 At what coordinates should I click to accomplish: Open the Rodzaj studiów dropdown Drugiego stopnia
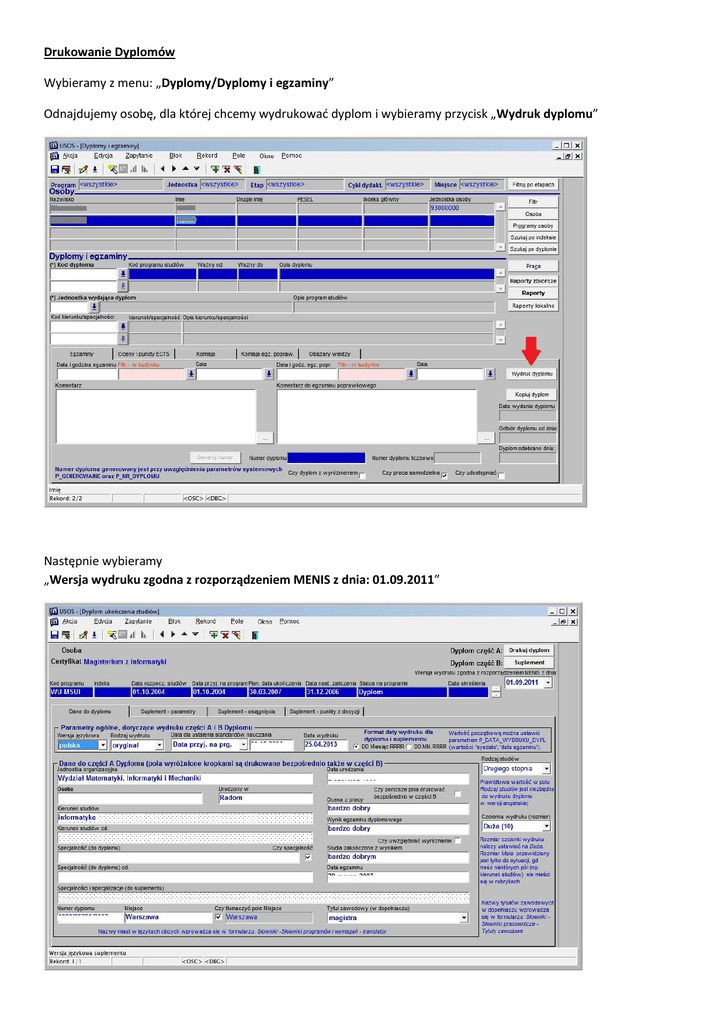point(547,768)
